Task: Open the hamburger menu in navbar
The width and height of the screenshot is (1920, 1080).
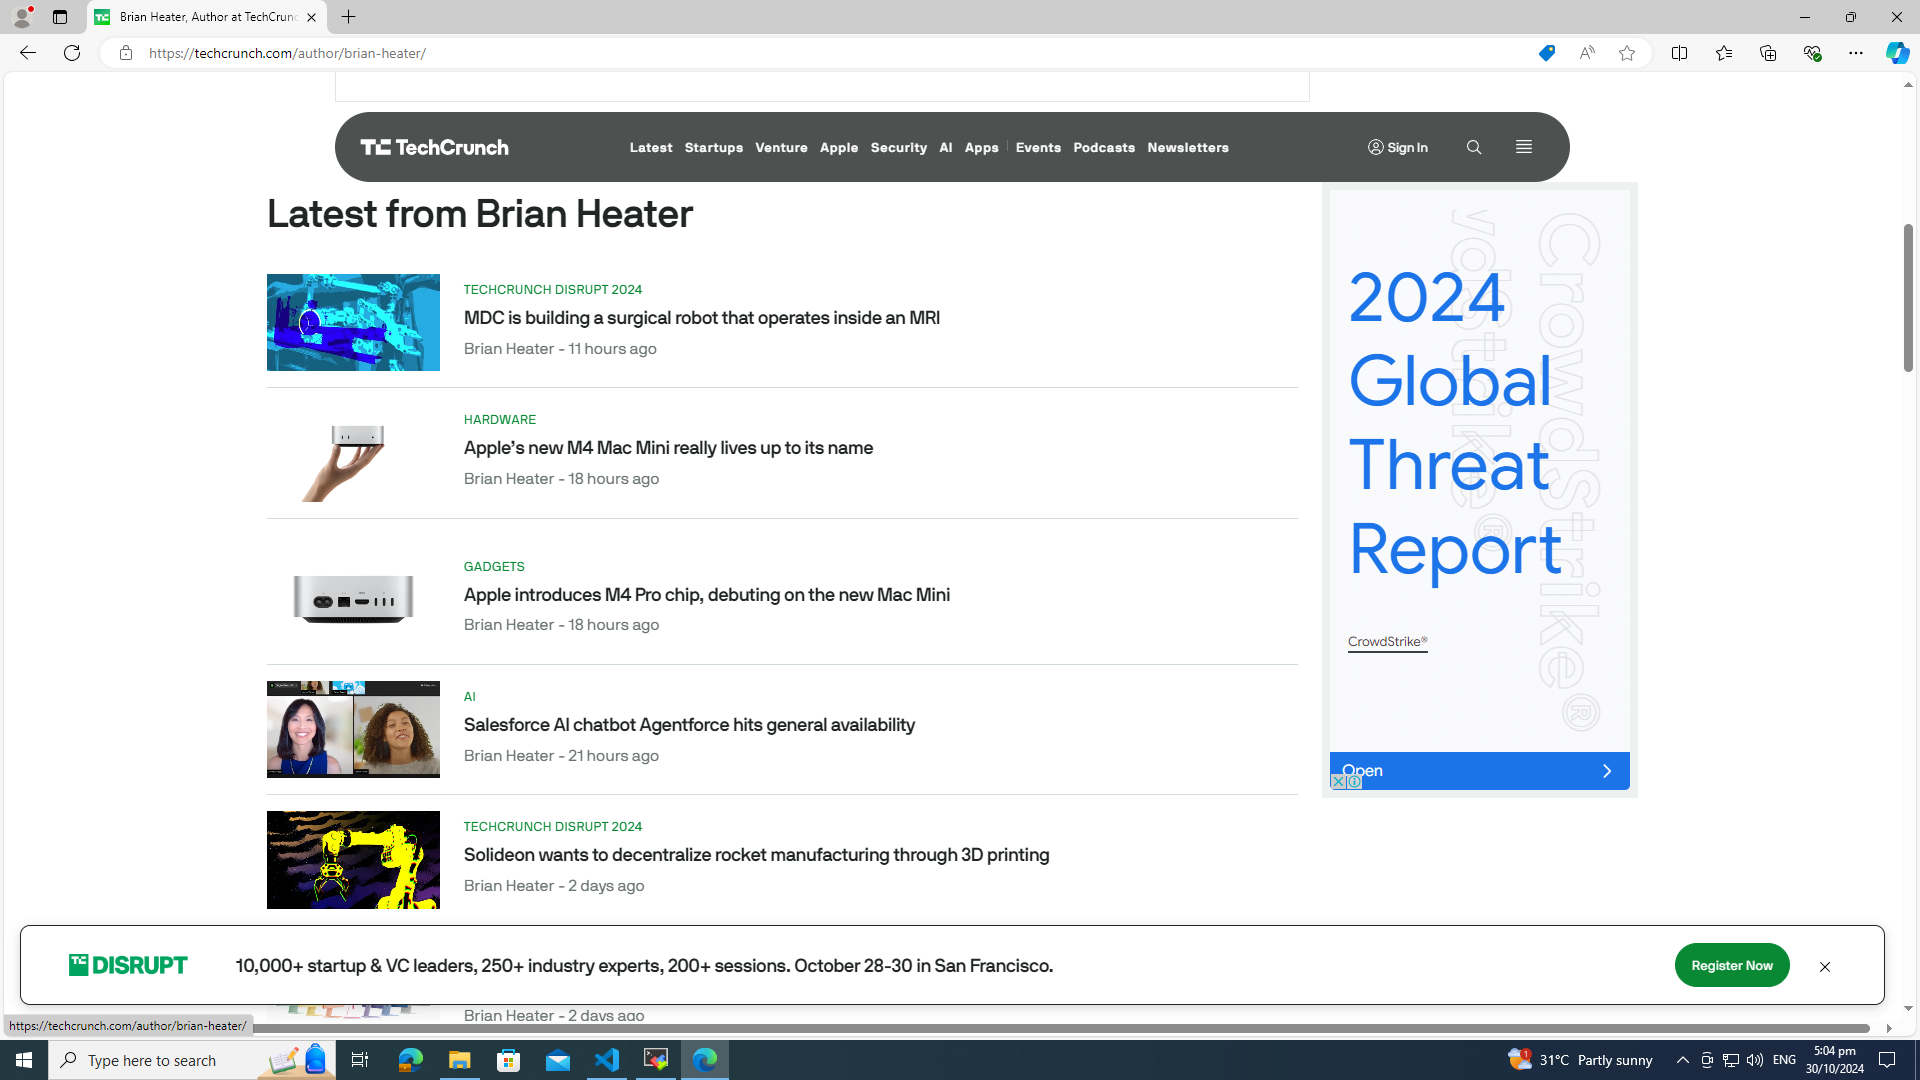Action: [x=1523, y=147]
